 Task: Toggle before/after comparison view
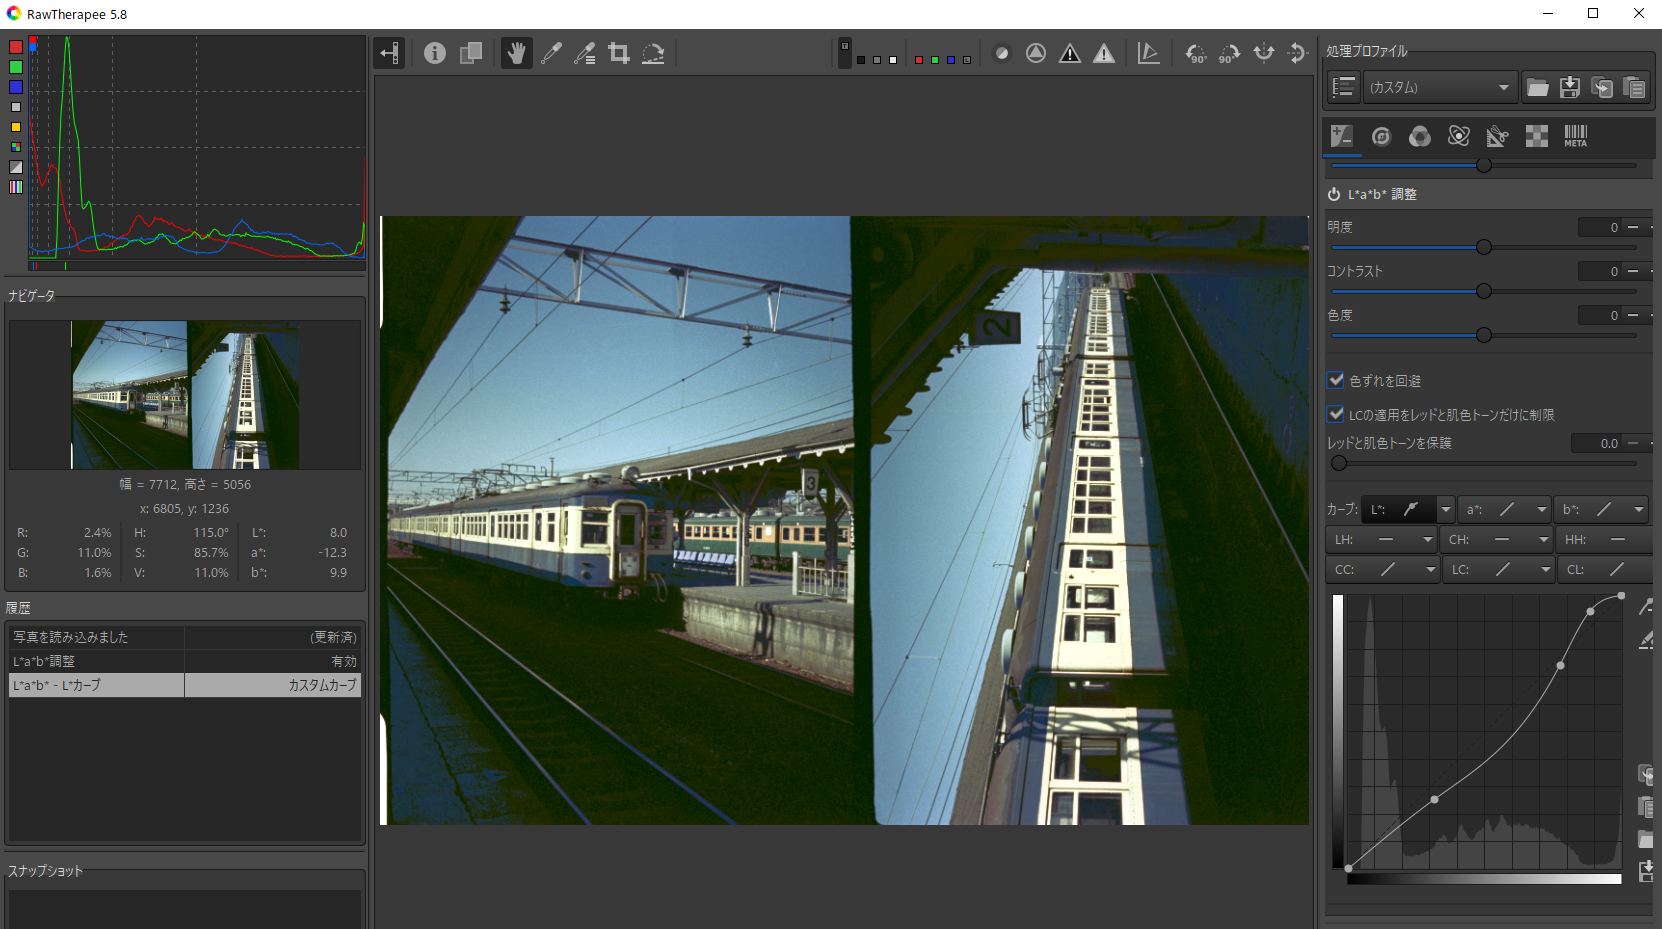point(471,53)
